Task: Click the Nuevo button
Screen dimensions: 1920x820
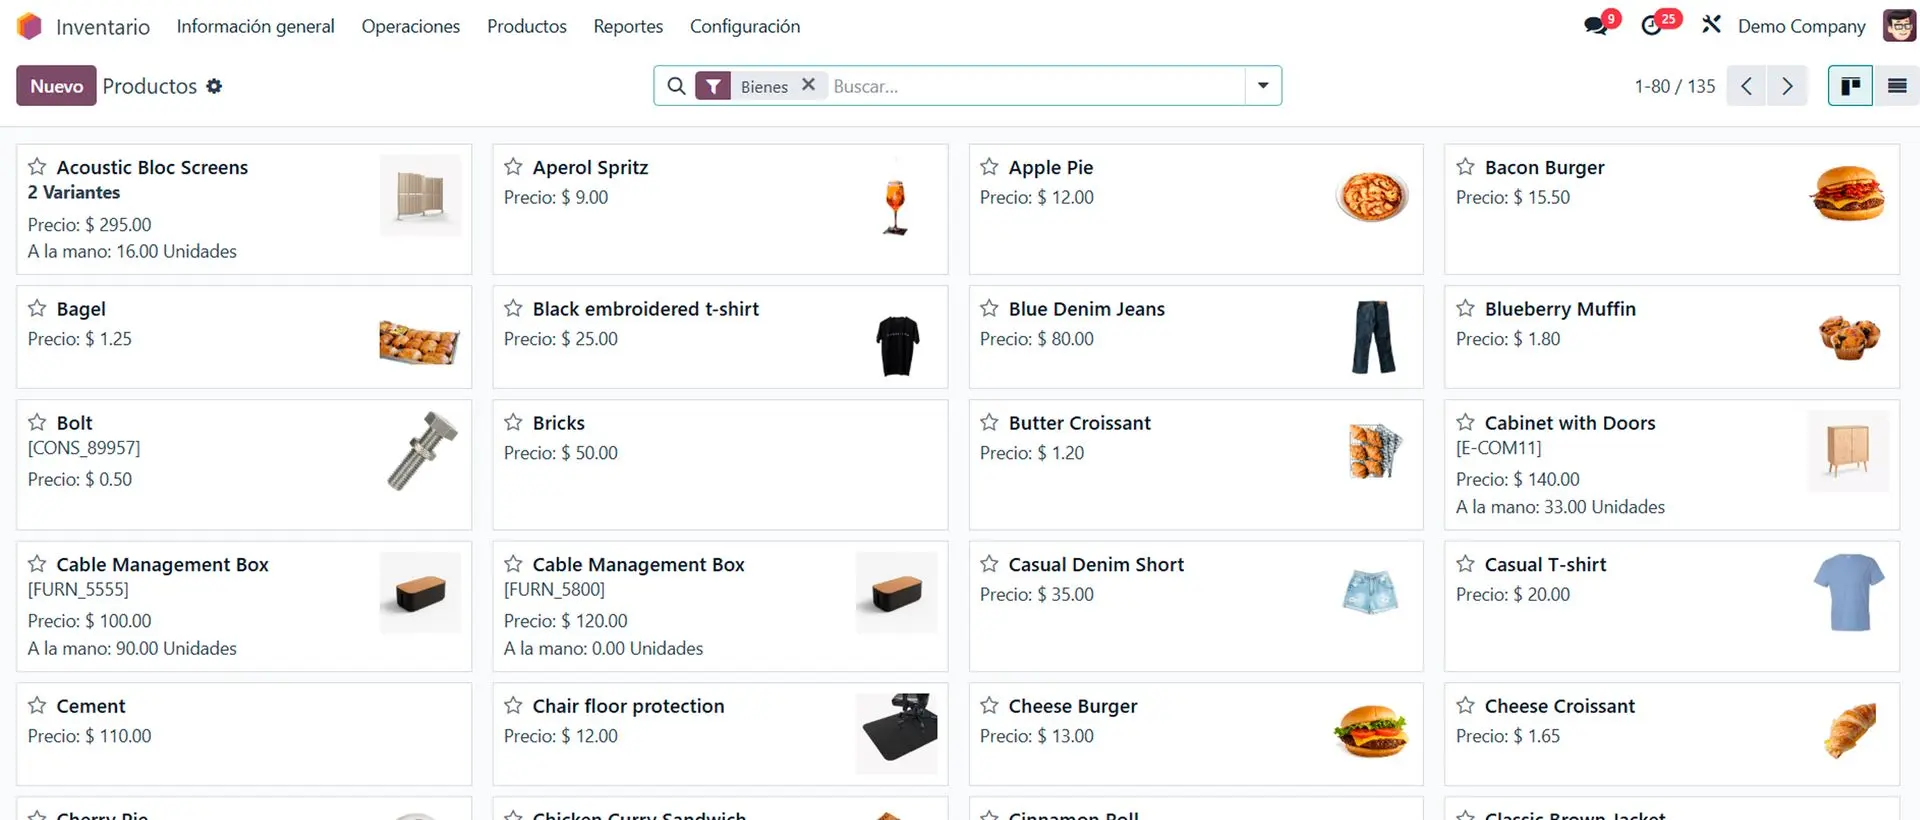Action: [x=56, y=86]
